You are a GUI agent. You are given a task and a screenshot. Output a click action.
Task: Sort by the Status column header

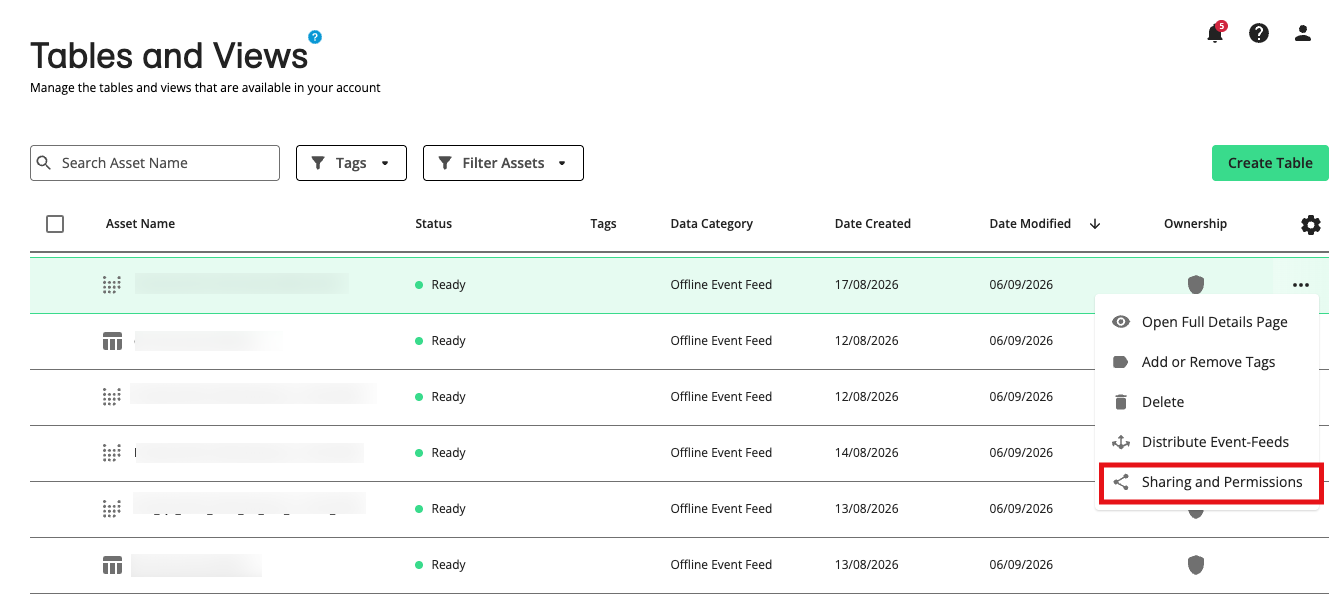tap(434, 224)
